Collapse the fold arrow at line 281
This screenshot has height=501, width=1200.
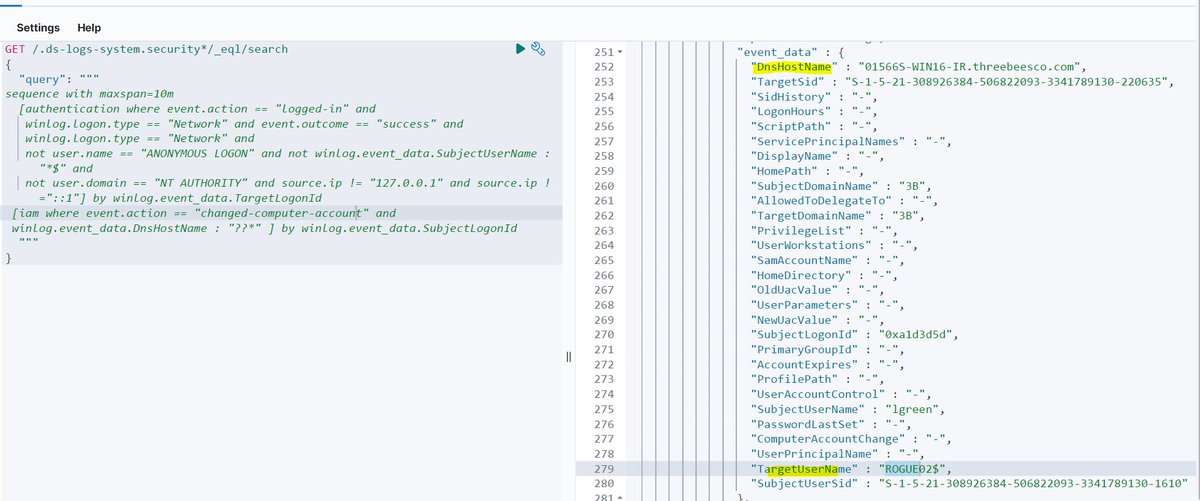[x=620, y=497]
